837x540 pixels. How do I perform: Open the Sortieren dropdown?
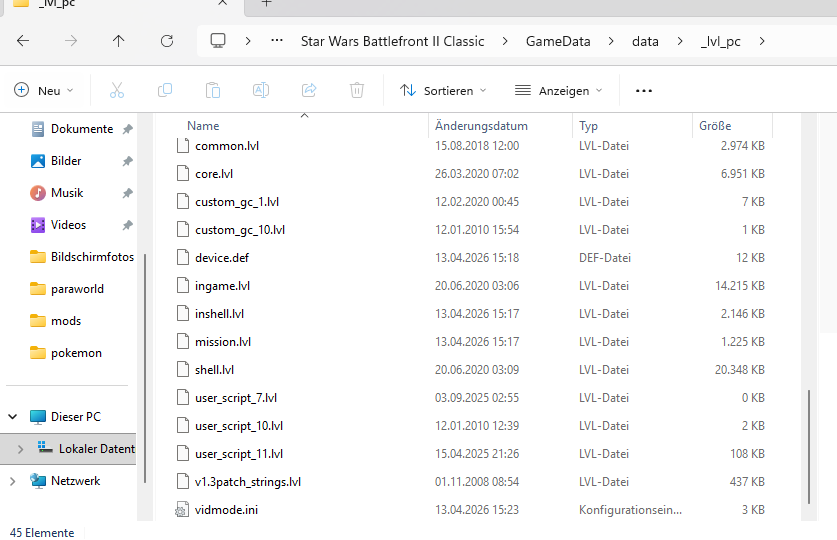[444, 91]
